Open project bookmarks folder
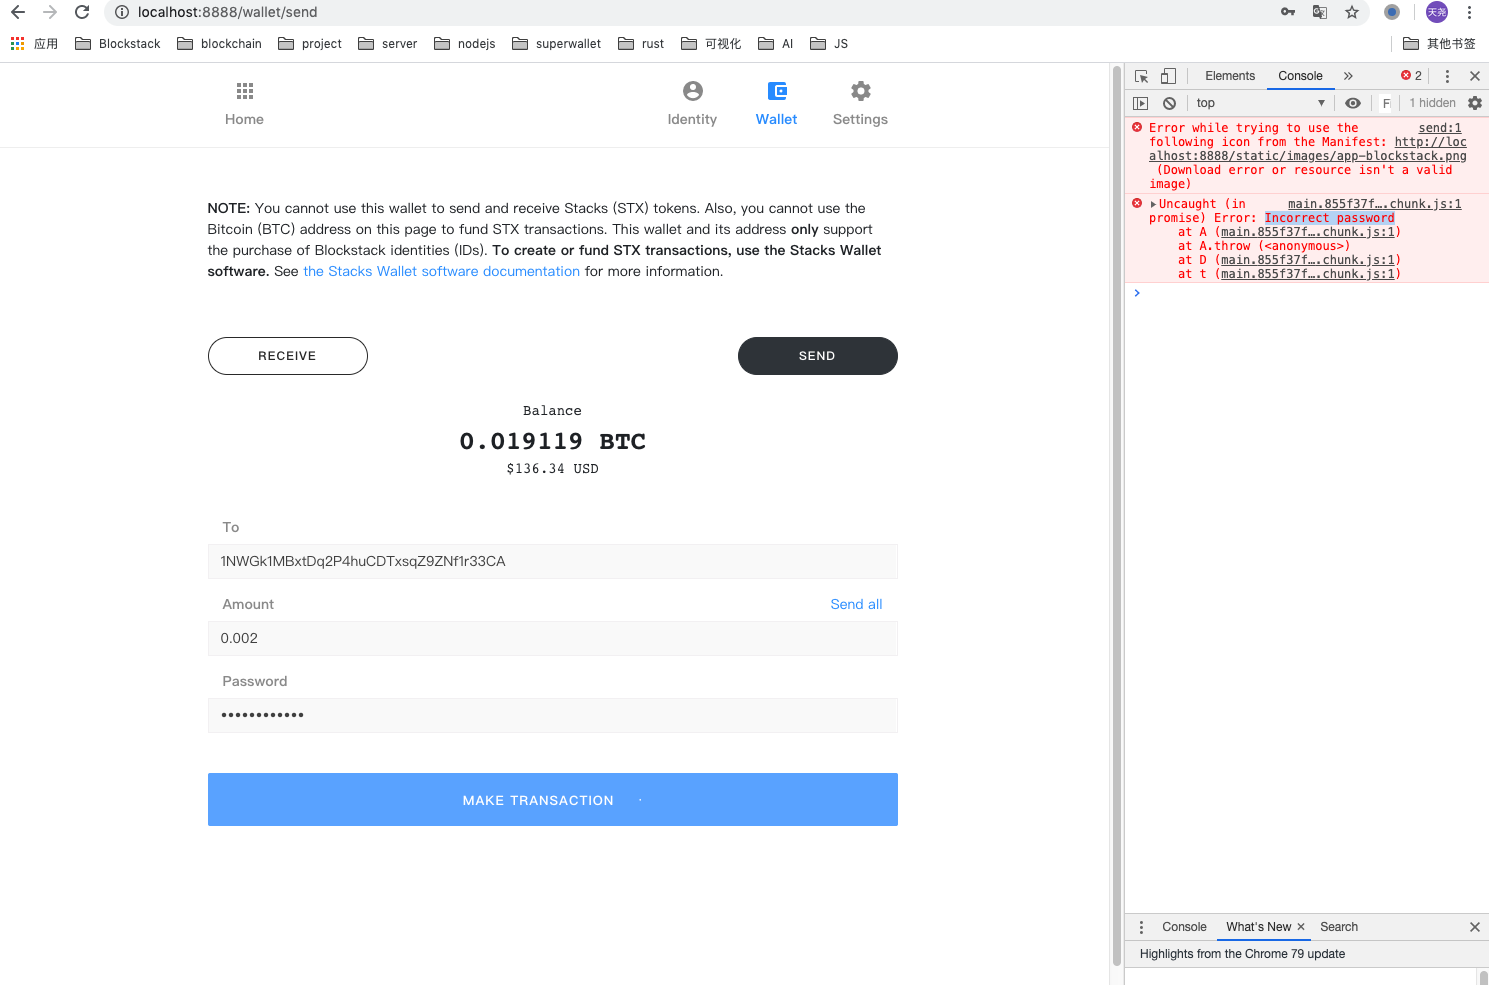This screenshot has height=985, width=1489. pyautogui.click(x=310, y=44)
